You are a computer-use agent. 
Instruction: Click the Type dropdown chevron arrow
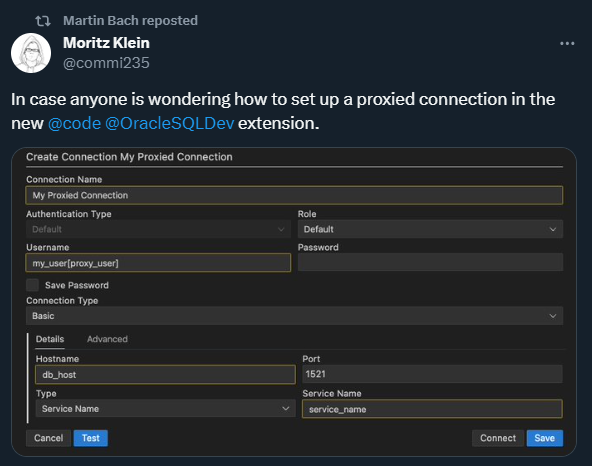(286, 409)
